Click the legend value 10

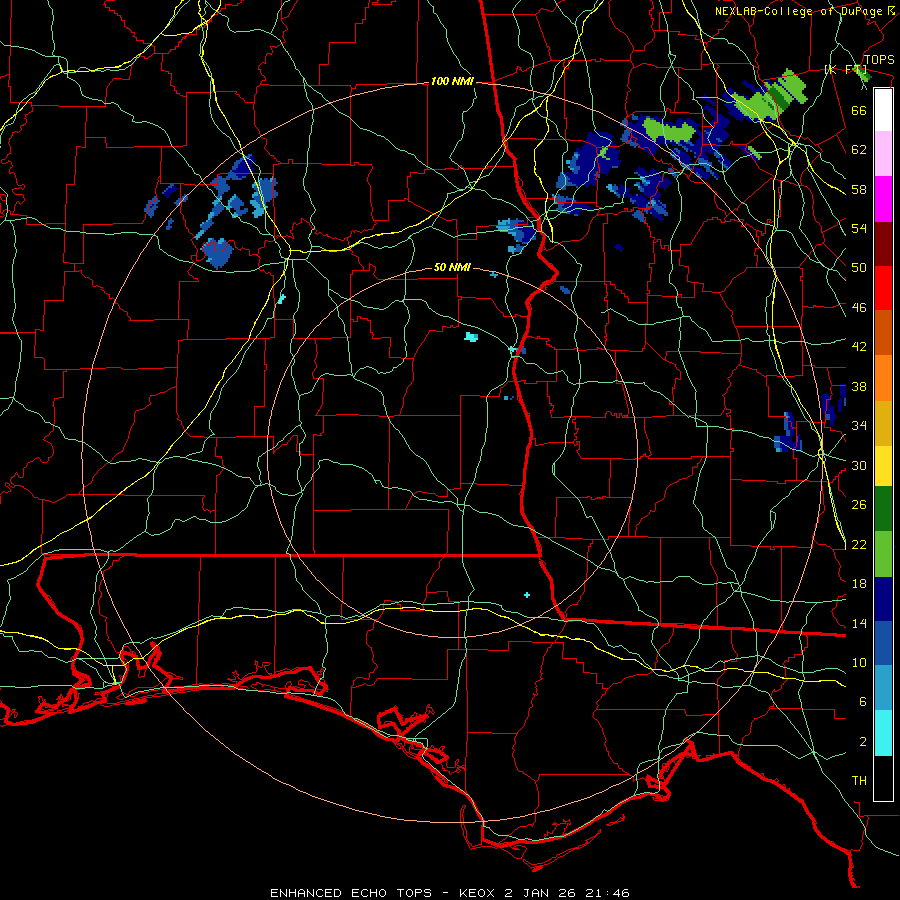859,662
